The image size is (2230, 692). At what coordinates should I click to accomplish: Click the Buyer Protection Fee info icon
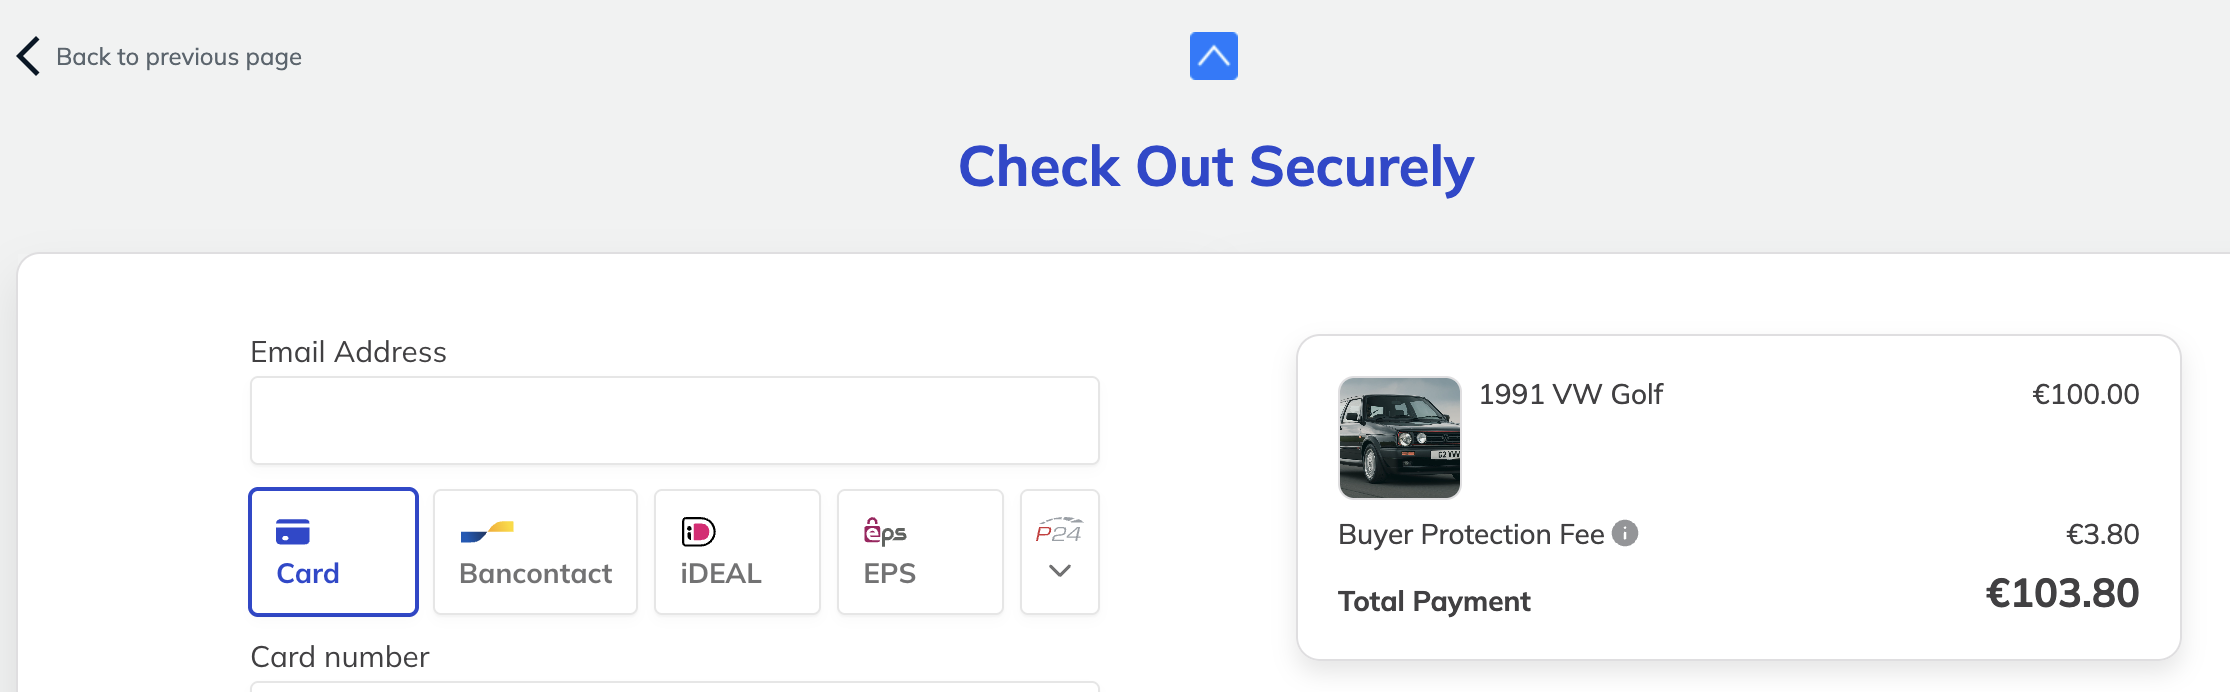pos(1625,533)
